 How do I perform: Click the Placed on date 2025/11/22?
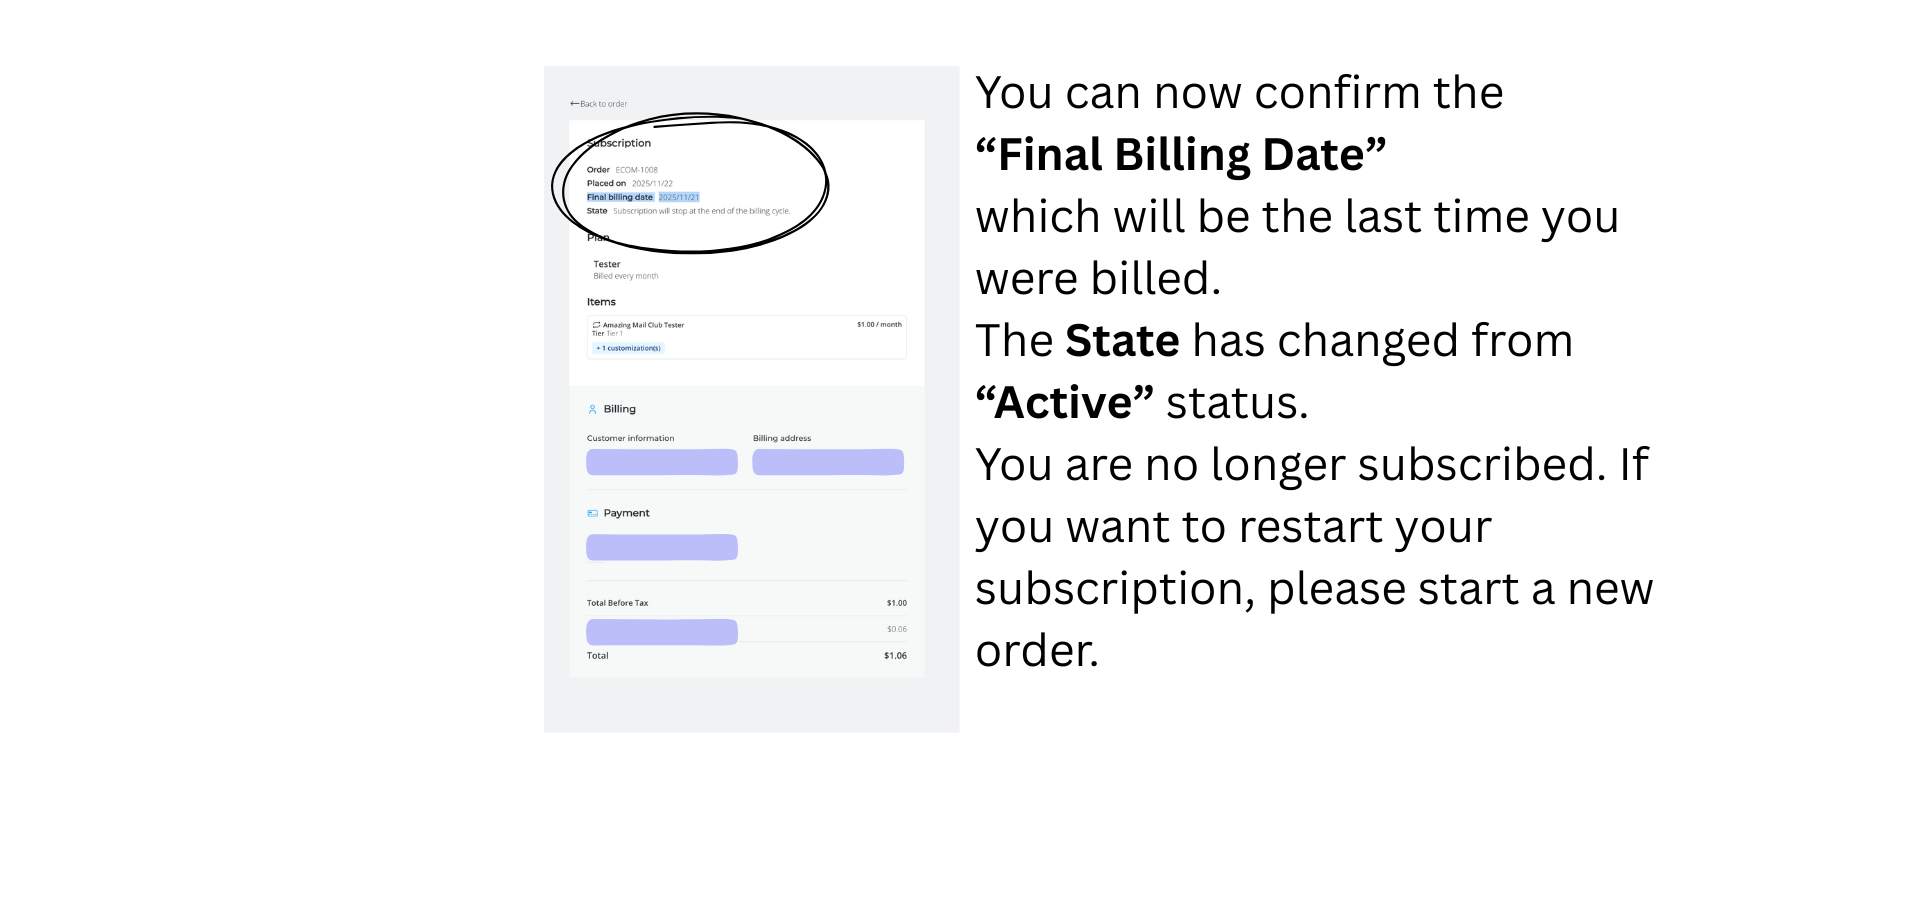point(652,184)
